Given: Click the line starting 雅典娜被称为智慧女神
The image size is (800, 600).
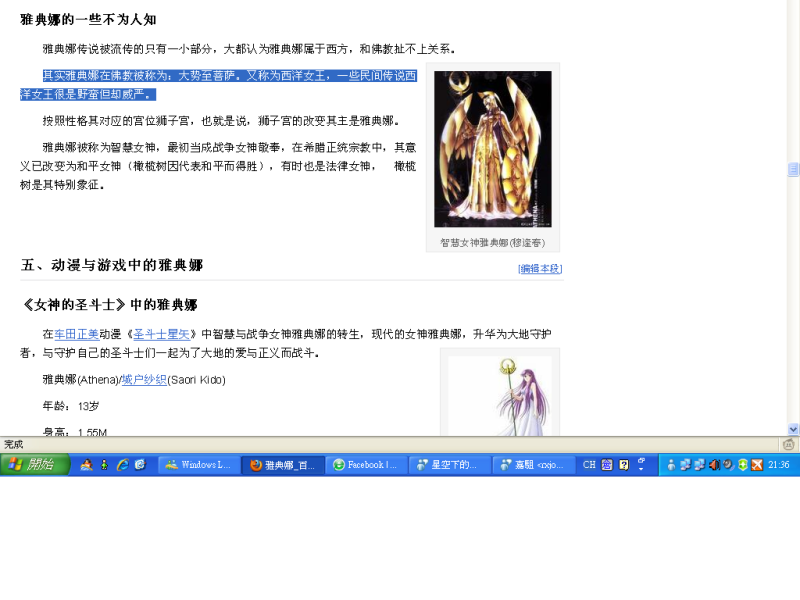Looking at the screenshot, I should [x=230, y=147].
